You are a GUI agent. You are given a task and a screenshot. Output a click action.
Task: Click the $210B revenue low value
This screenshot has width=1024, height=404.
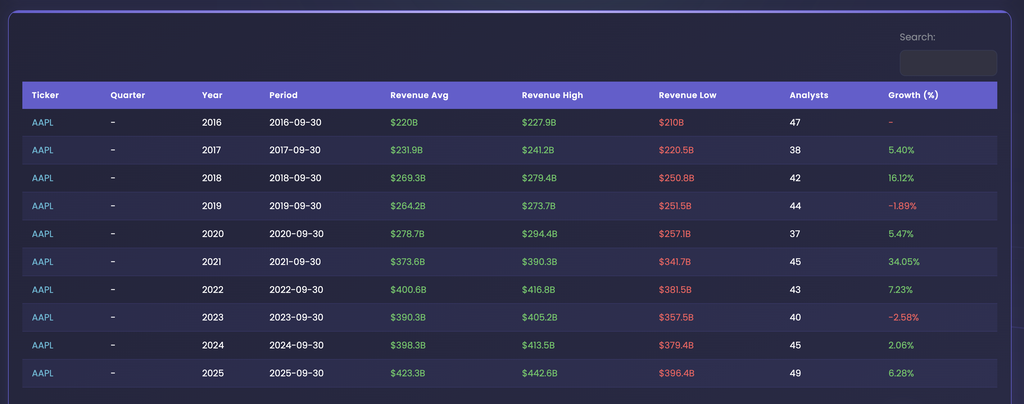[x=671, y=122]
